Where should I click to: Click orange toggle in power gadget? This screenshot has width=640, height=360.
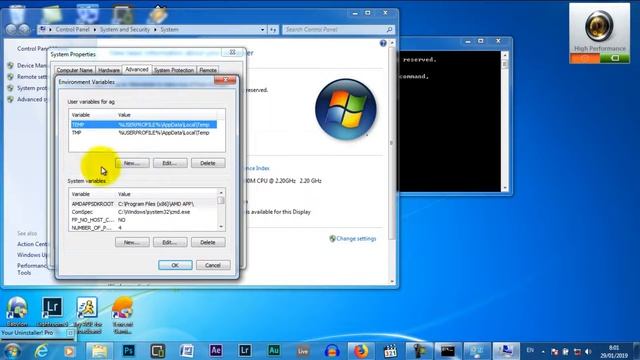[585, 58]
